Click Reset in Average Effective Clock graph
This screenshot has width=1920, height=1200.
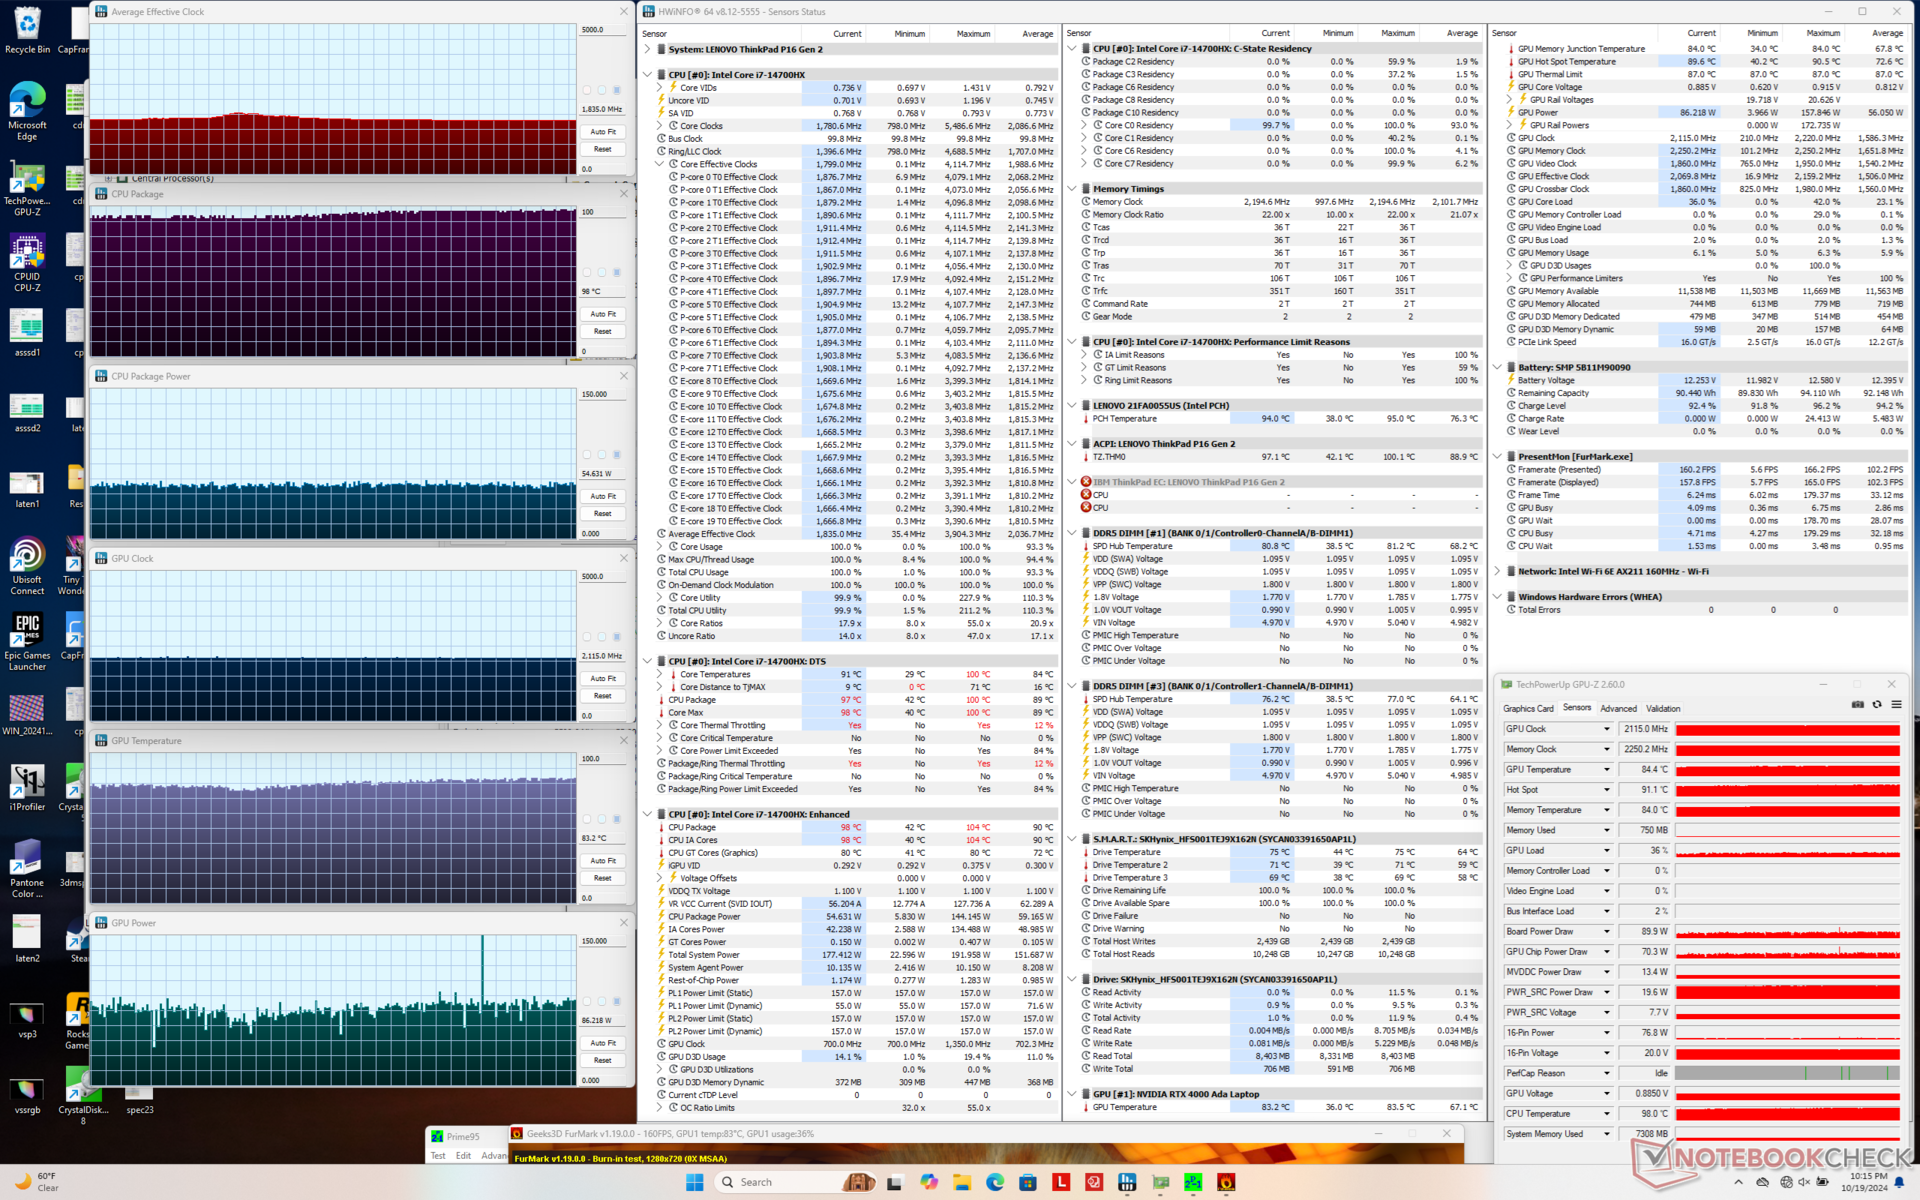click(603, 149)
